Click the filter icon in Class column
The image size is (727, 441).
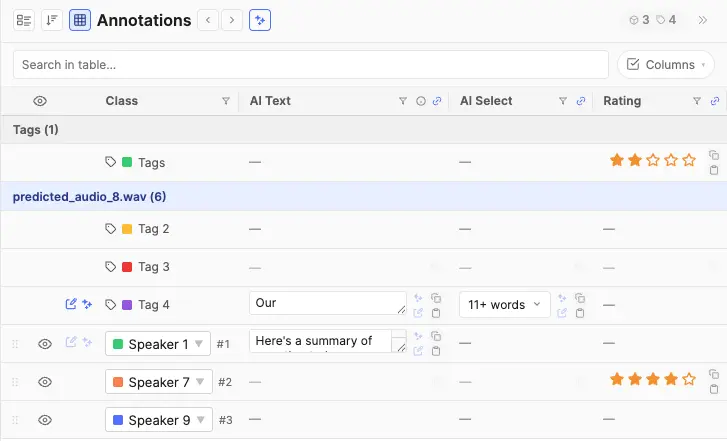click(x=226, y=101)
